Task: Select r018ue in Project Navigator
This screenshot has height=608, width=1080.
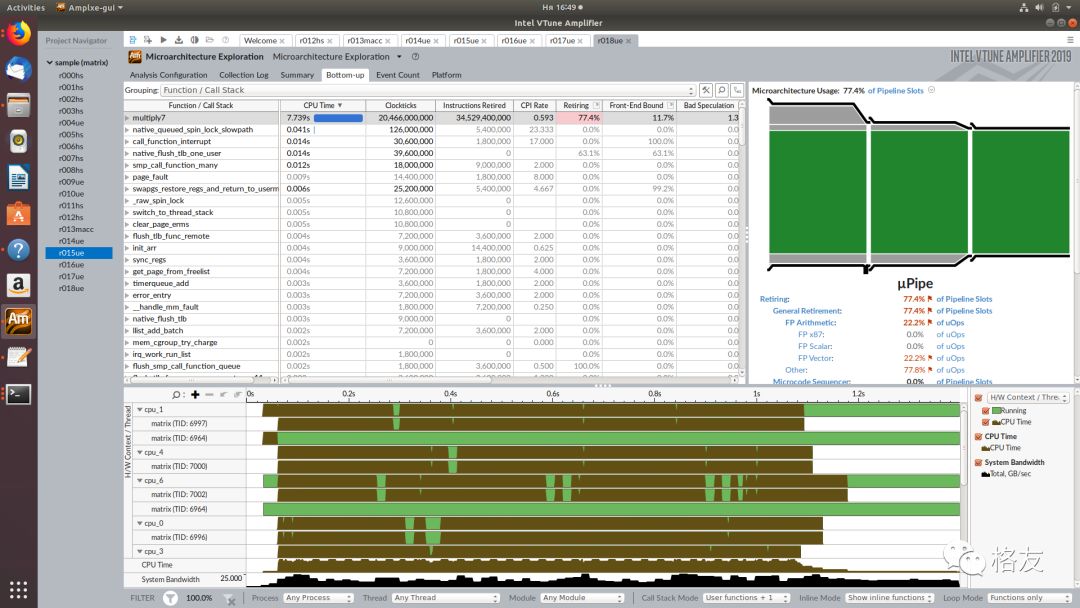Action: coord(71,289)
